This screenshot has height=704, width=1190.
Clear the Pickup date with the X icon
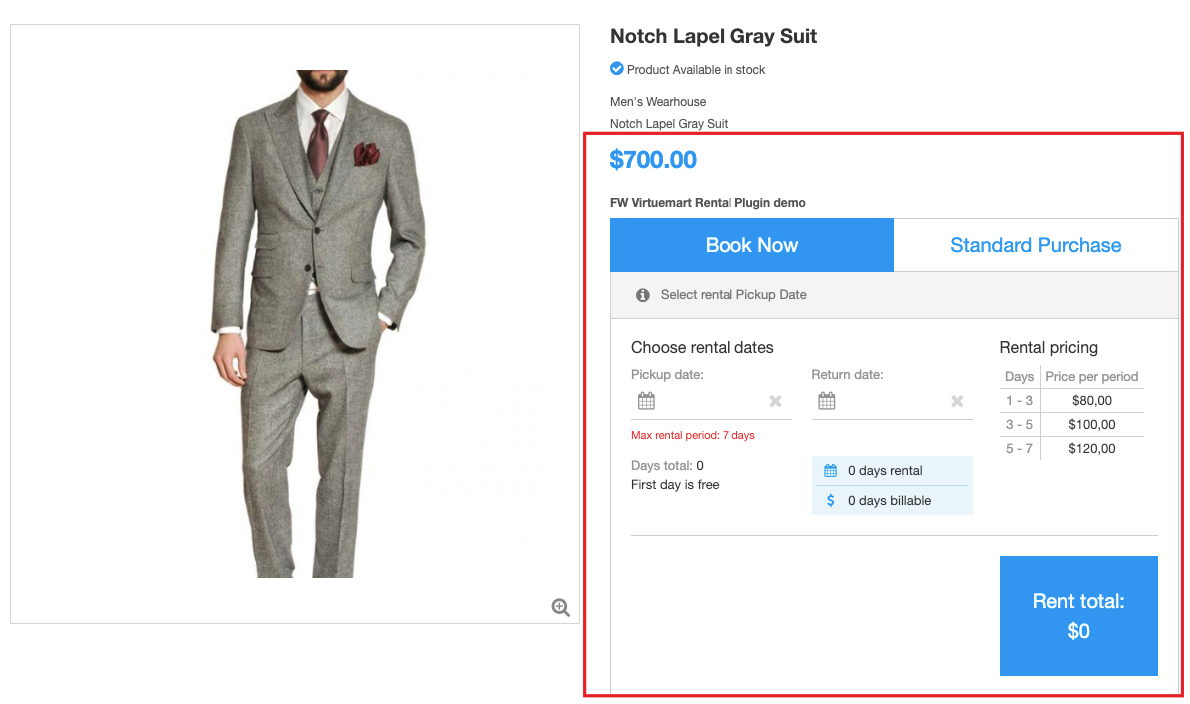[775, 401]
